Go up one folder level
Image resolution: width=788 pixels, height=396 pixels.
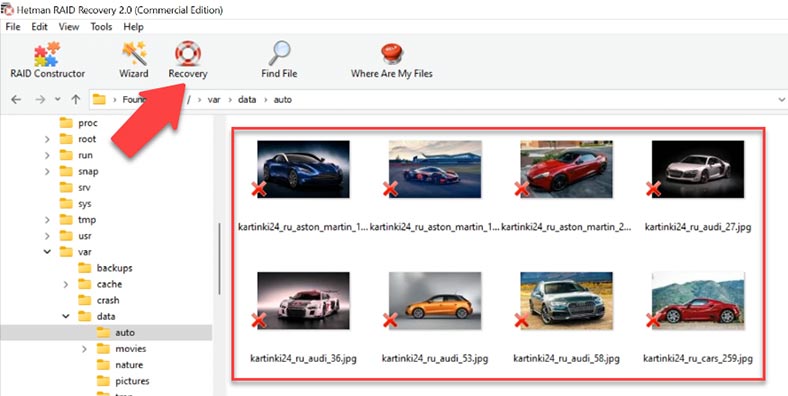click(75, 100)
